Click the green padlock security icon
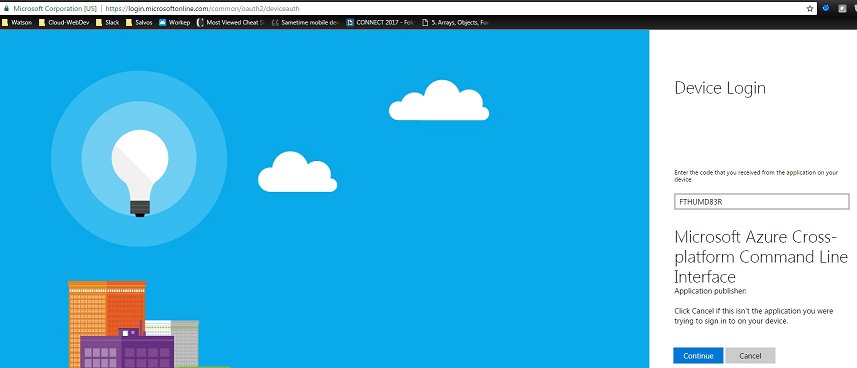This screenshot has height=368, width=857. (7, 9)
